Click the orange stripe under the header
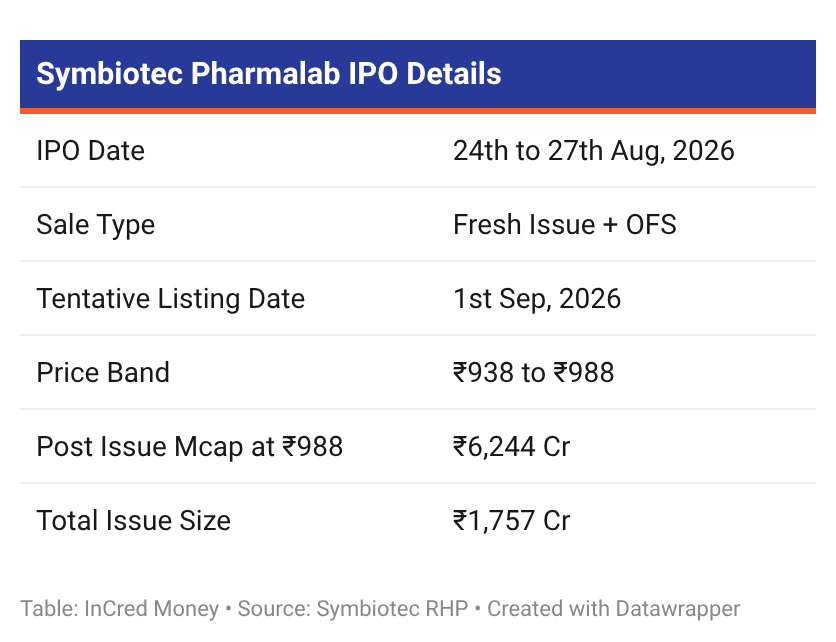Viewport: 836px width, 642px height. [418, 111]
